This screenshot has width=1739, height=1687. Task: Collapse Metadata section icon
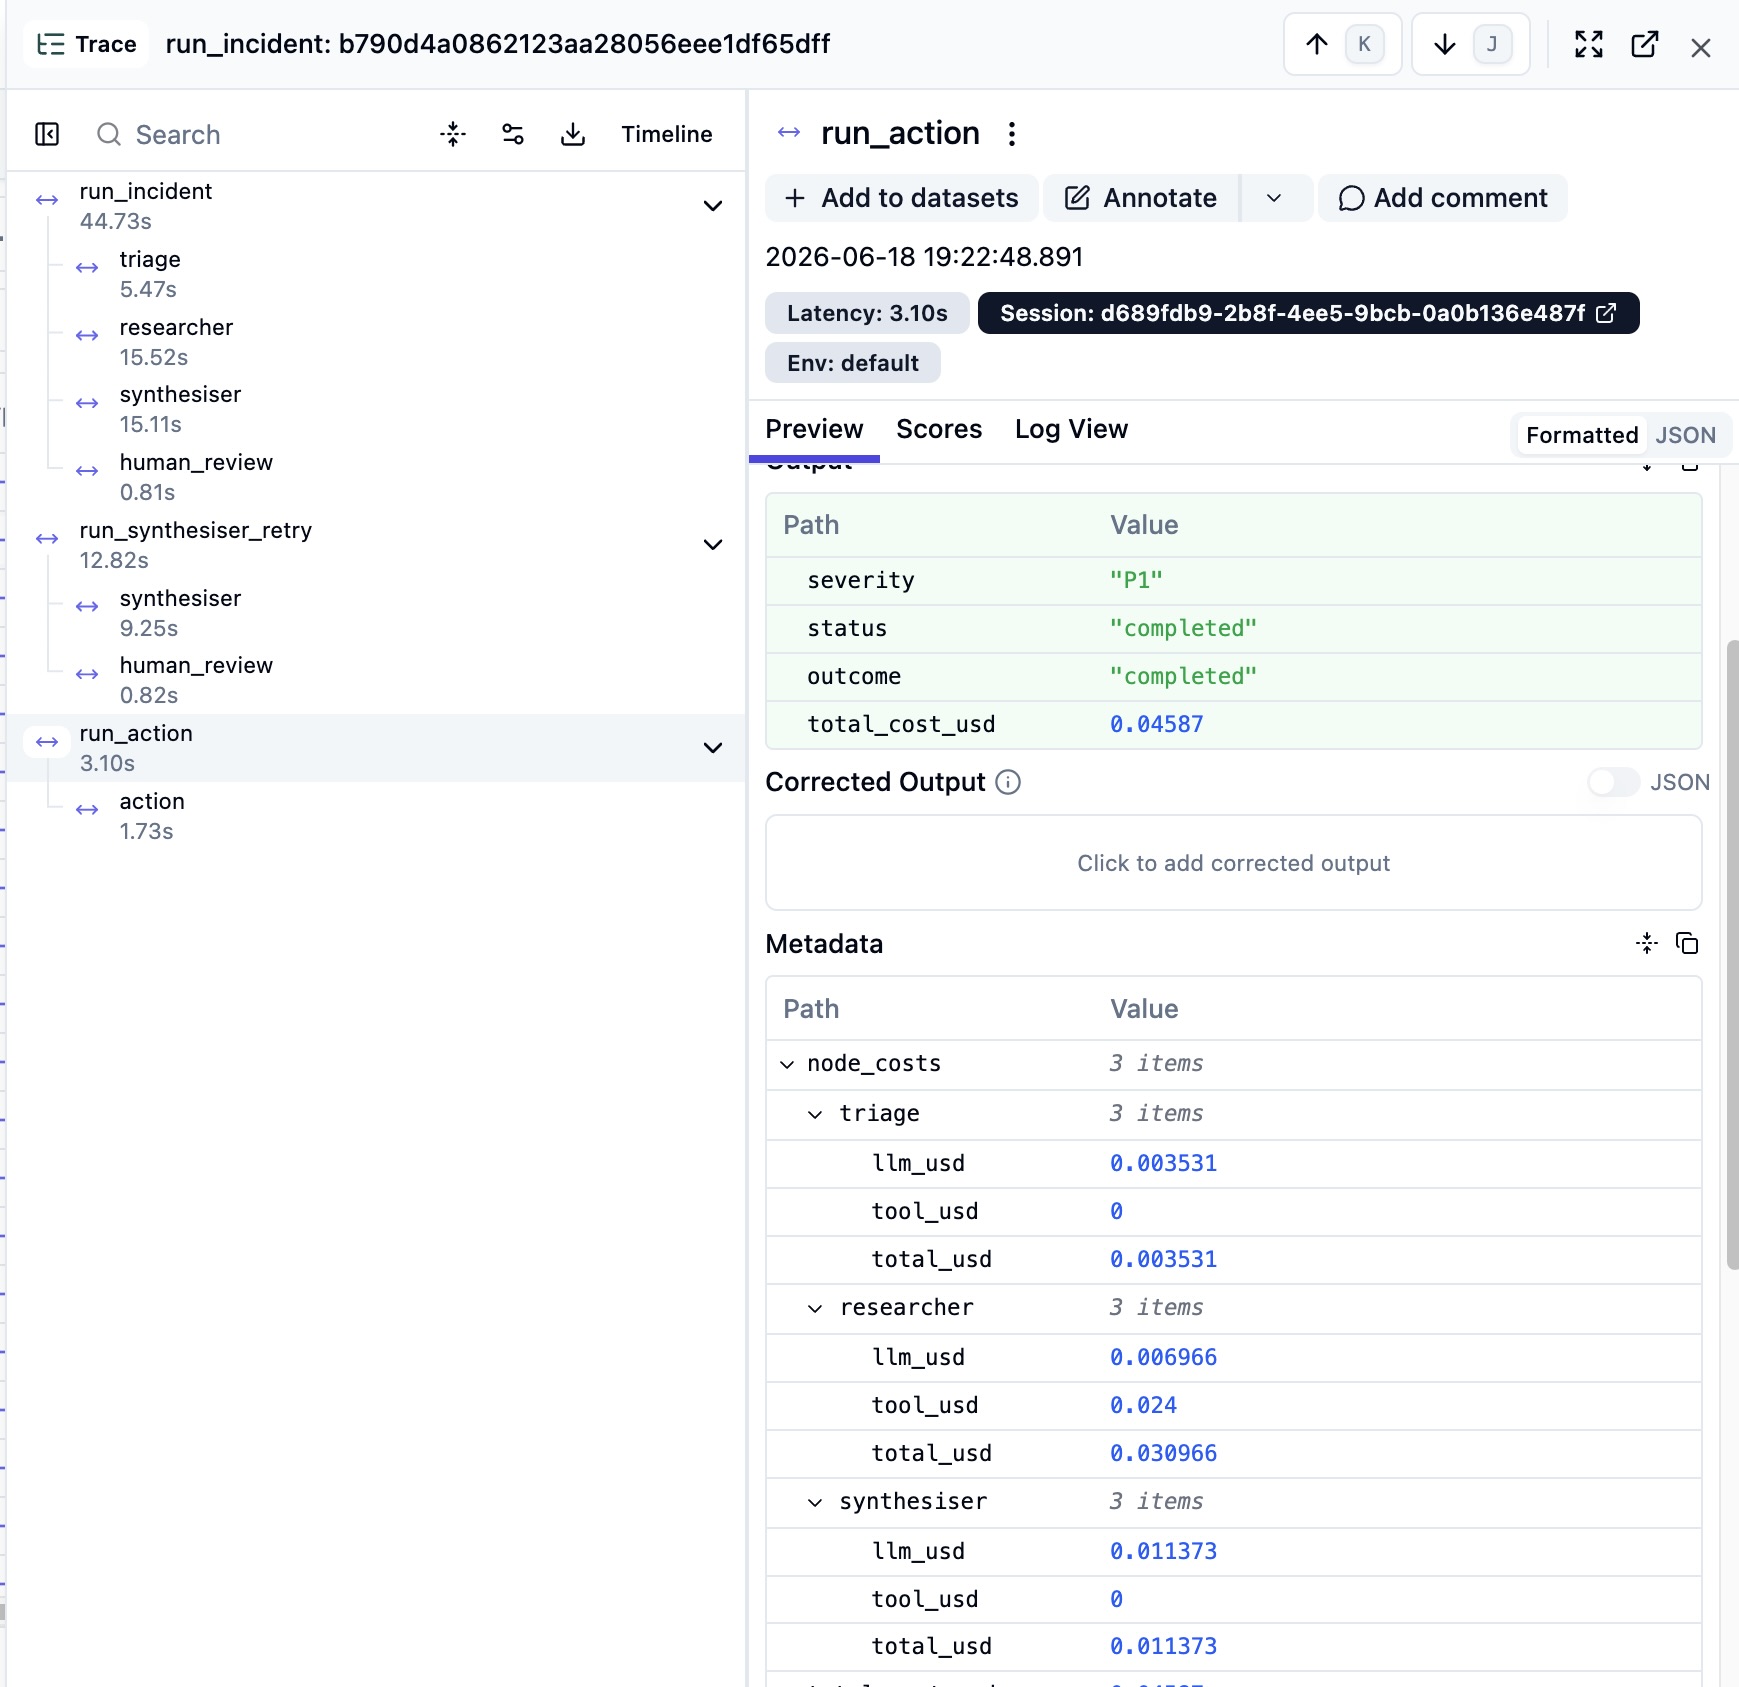(1647, 943)
